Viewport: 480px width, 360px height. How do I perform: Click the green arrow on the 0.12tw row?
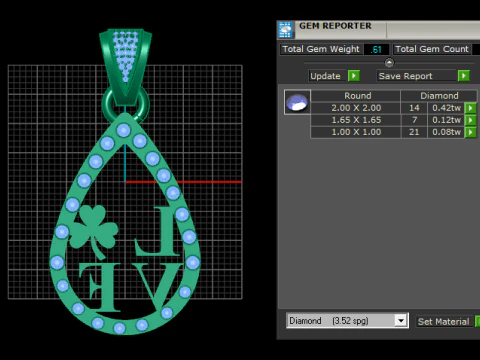click(470, 120)
